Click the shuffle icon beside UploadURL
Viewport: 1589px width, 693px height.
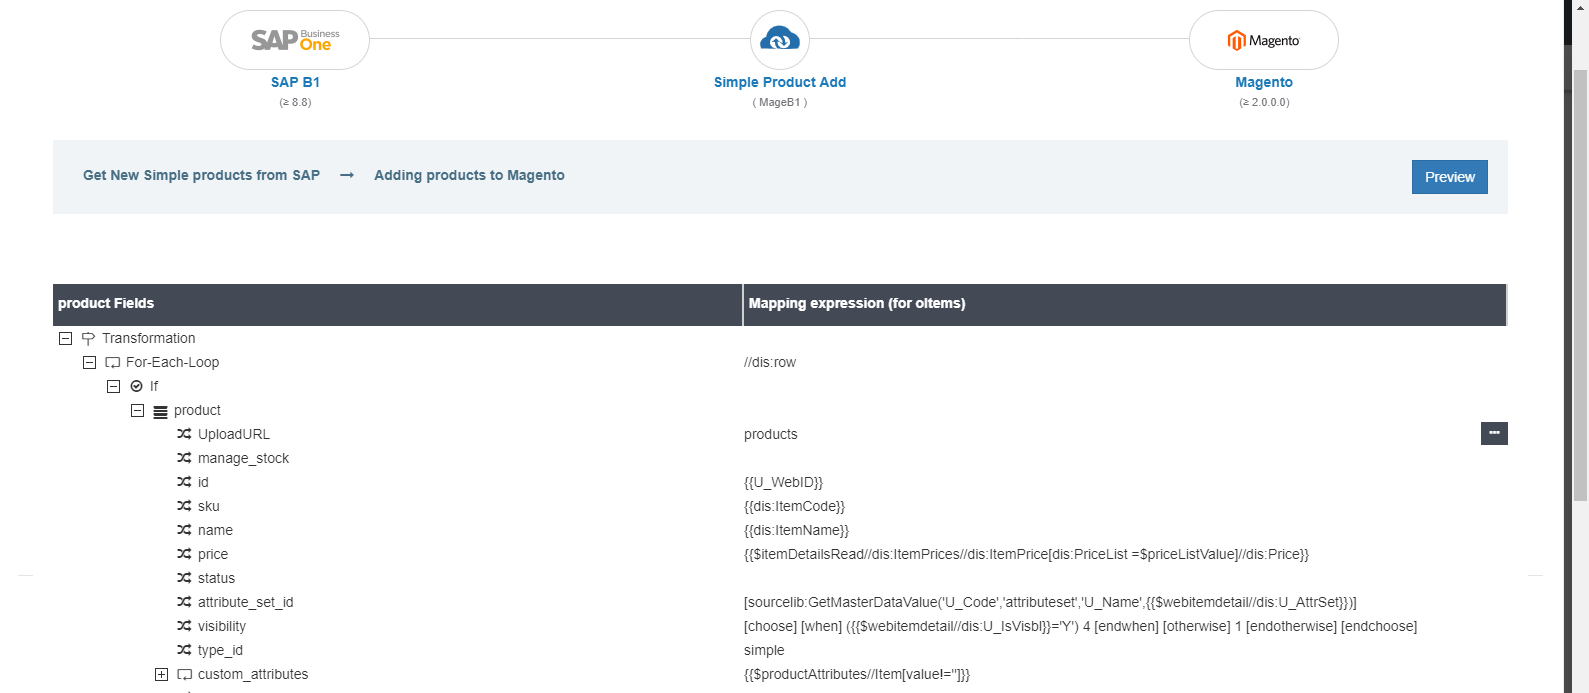[184, 434]
